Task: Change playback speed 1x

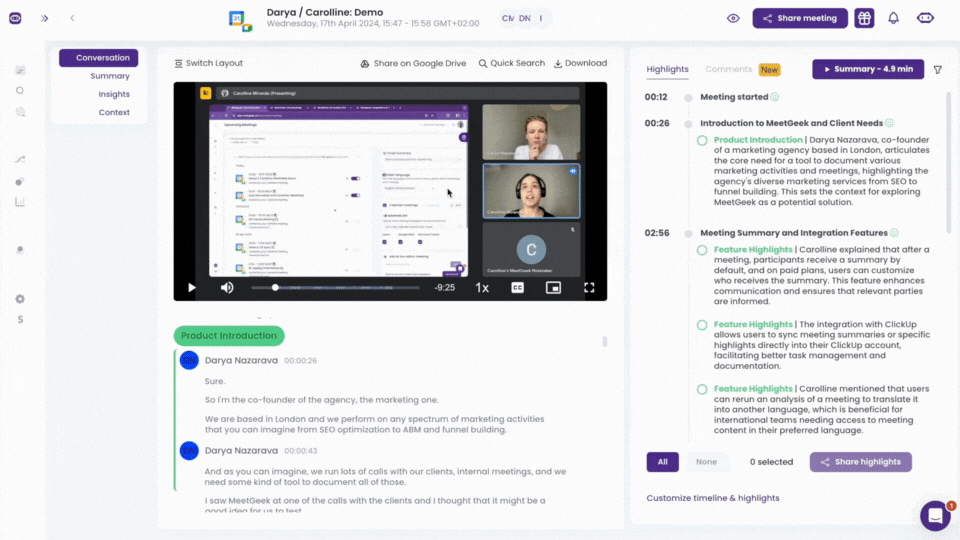Action: point(482,288)
